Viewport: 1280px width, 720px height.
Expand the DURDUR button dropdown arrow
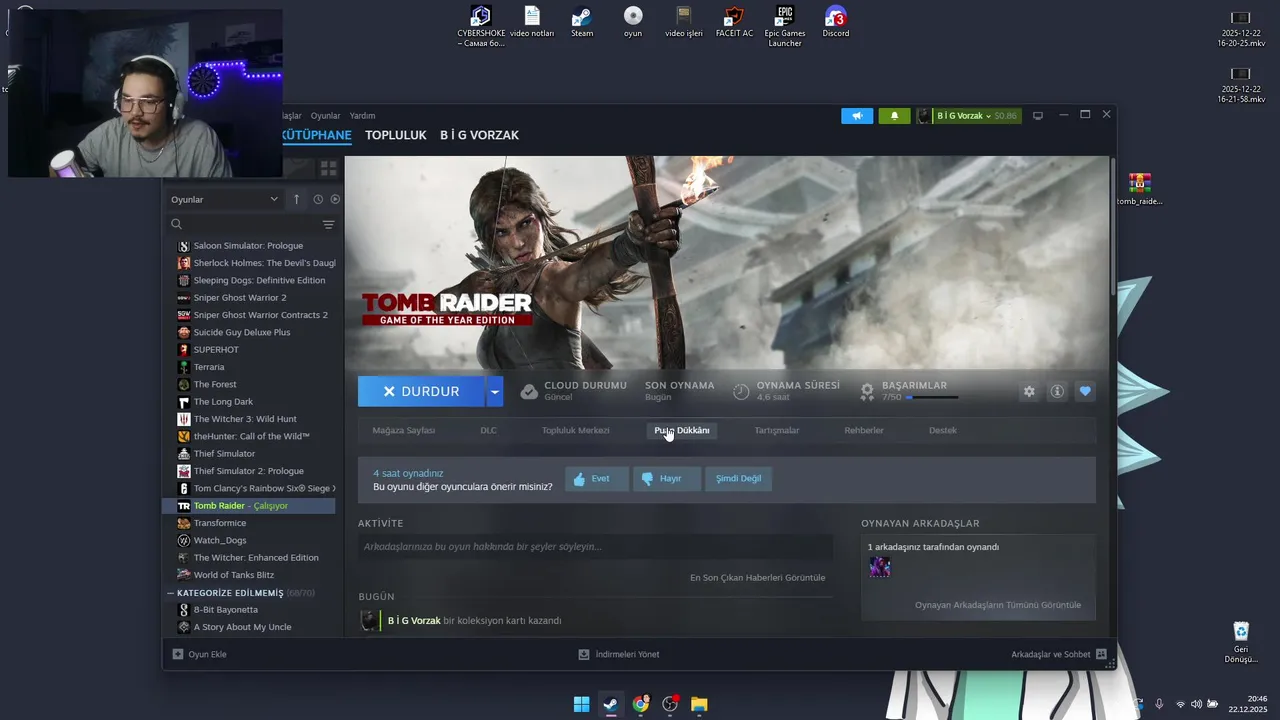point(495,391)
